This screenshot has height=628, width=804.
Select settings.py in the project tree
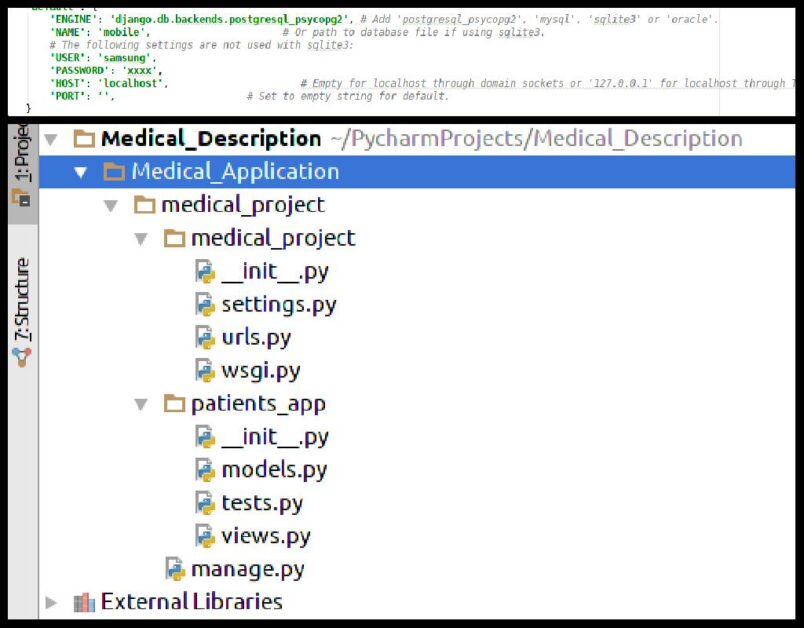[x=278, y=304]
